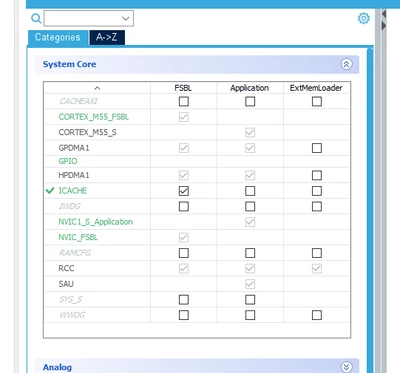The image size is (400, 373).
Task: Enable RAMCFG for Application
Action: (250, 253)
